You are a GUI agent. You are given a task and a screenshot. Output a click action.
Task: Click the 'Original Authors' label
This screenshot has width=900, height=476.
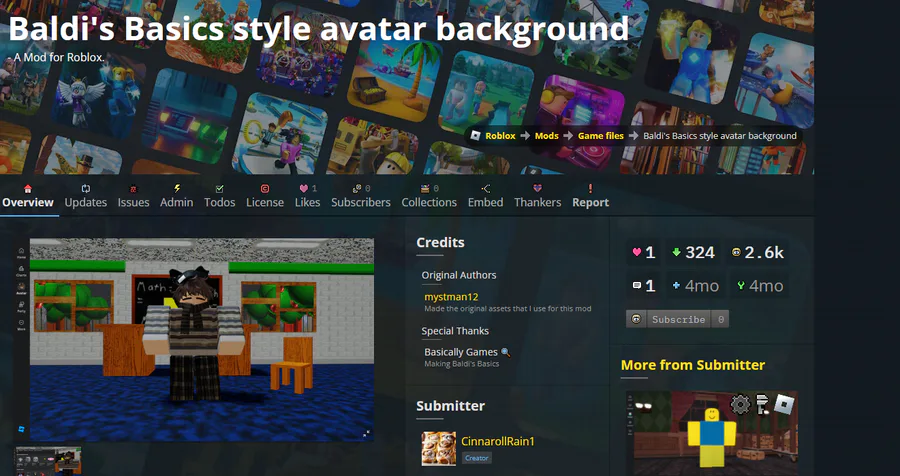[459, 275]
